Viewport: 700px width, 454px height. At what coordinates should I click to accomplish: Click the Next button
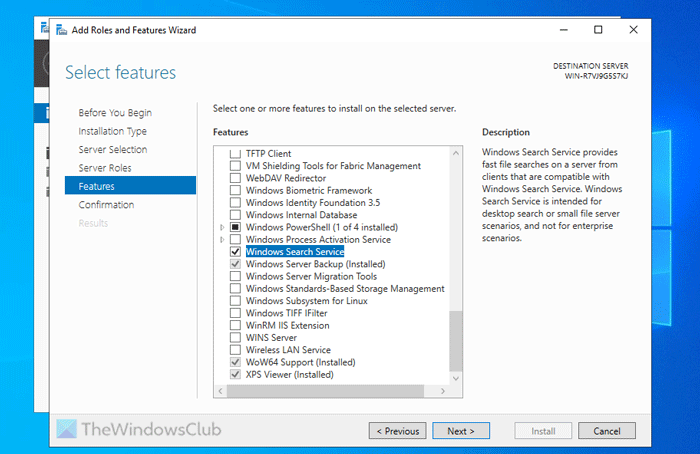pyautogui.click(x=461, y=431)
